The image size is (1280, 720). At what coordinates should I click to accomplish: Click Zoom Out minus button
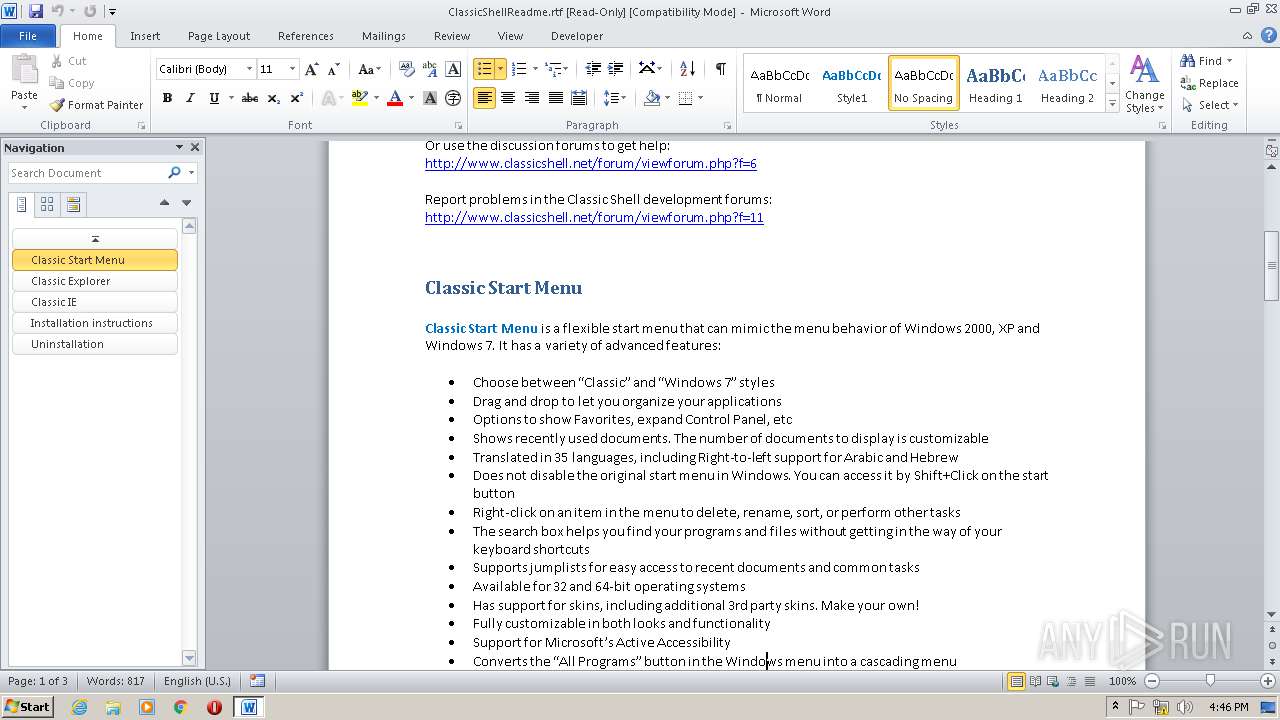coord(1152,681)
